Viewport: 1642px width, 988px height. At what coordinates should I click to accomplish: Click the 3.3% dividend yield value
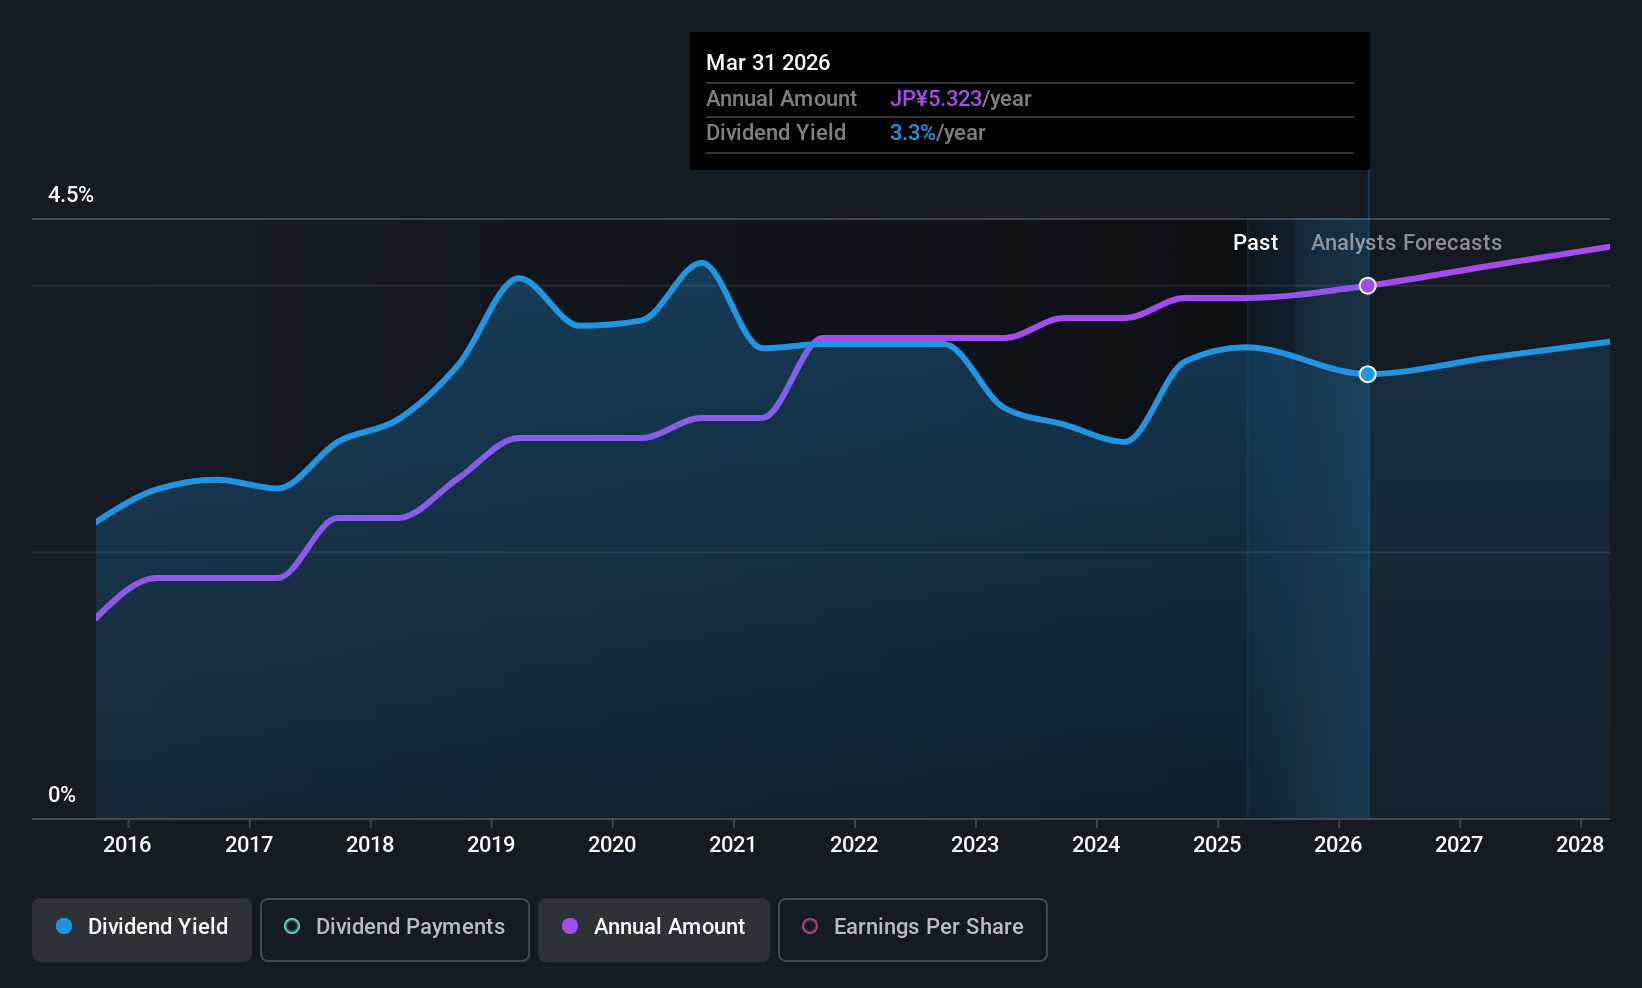coord(913,133)
